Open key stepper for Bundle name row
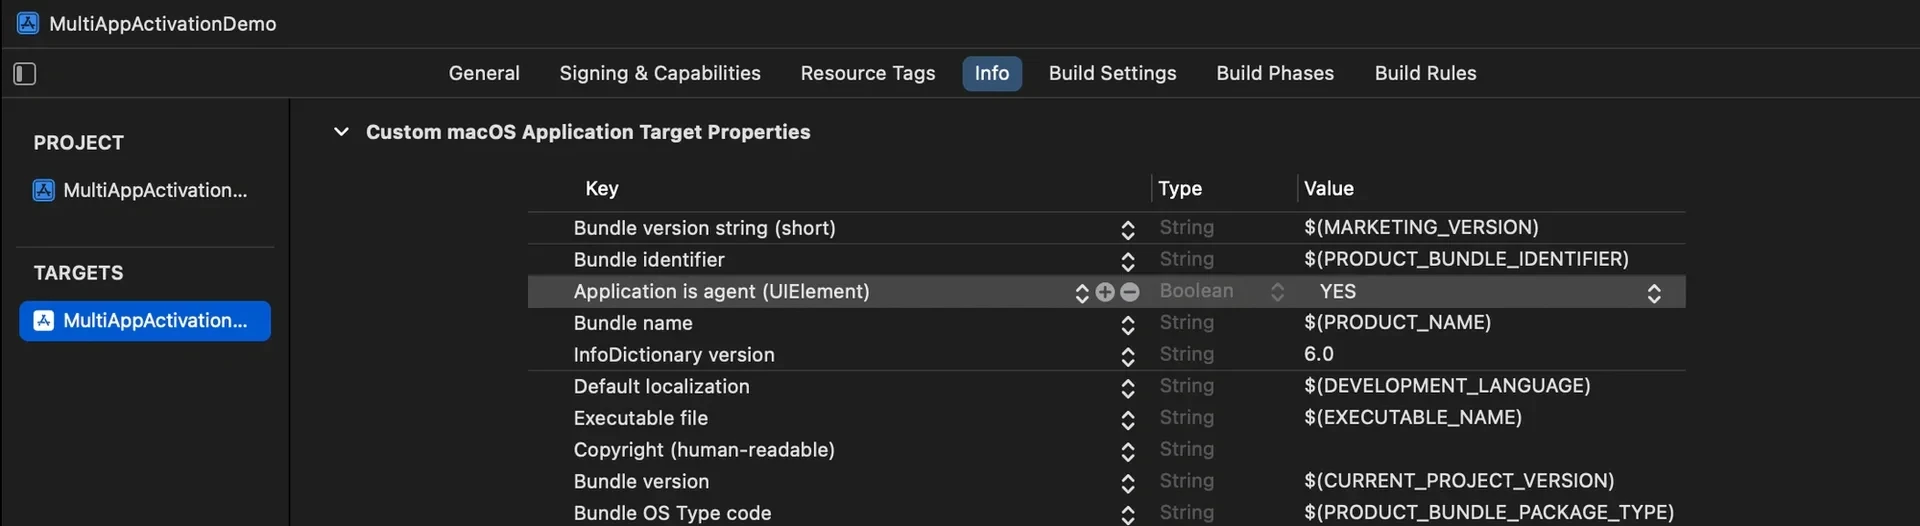The width and height of the screenshot is (1920, 526). (x=1128, y=324)
